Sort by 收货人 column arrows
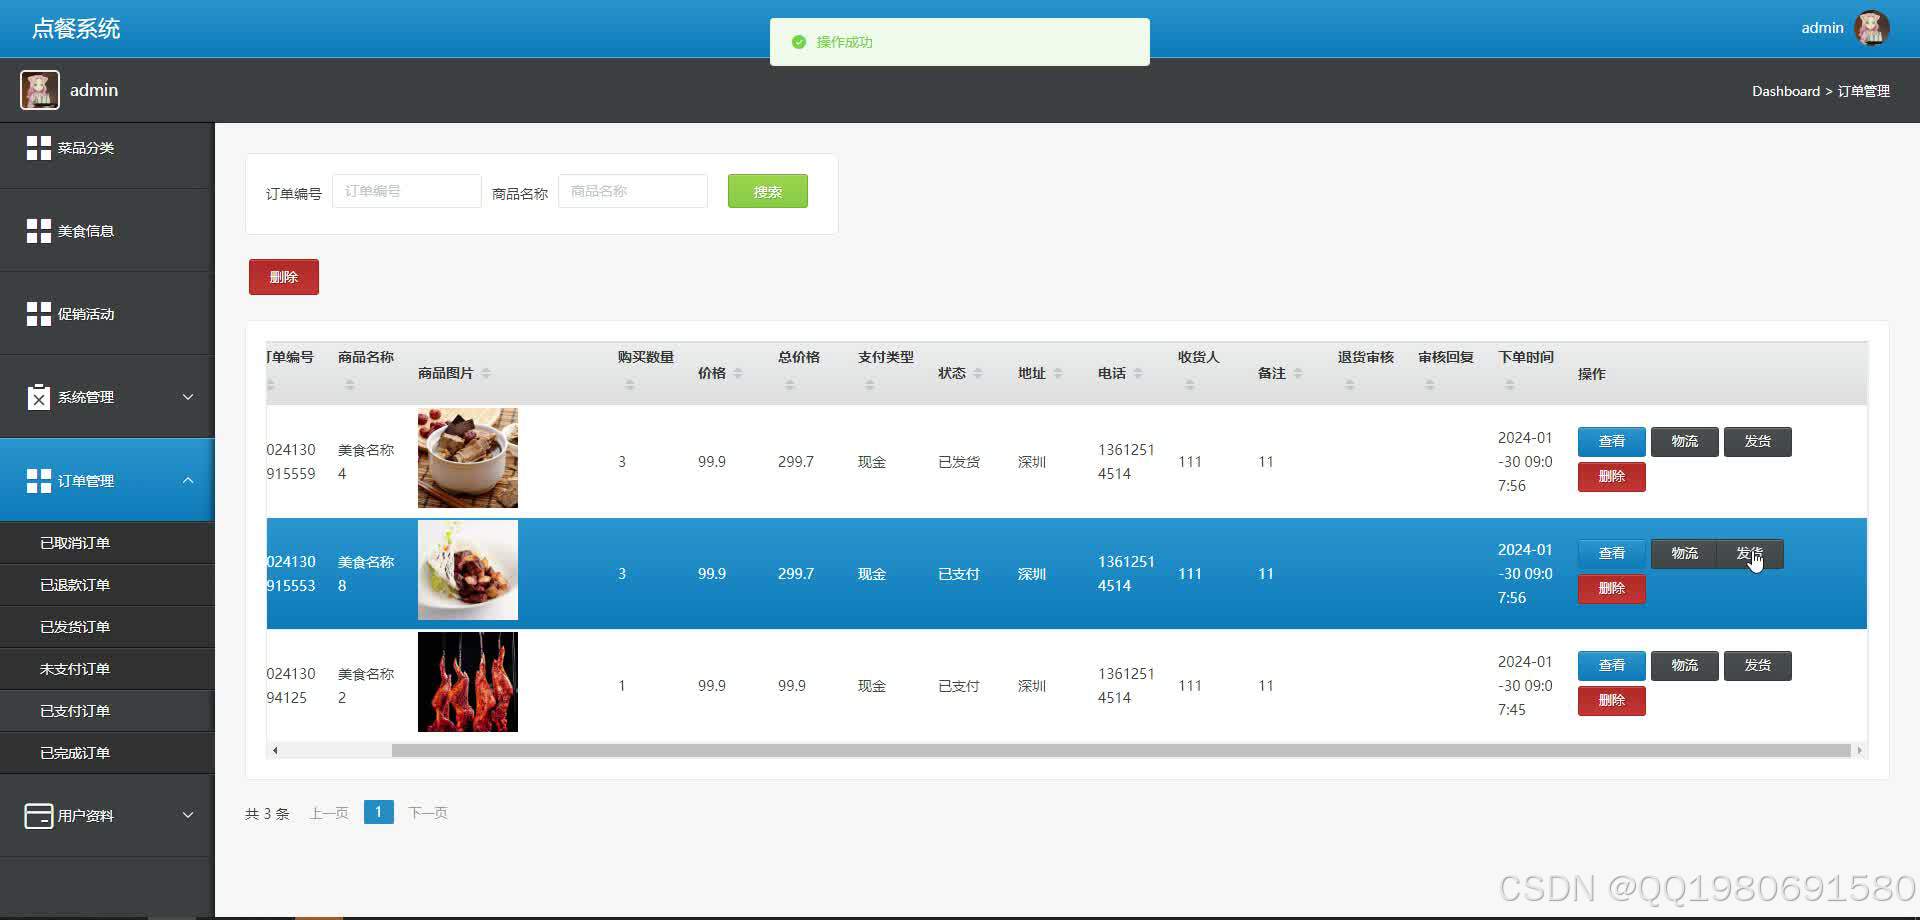Image resolution: width=1920 pixels, height=920 pixels. tap(1190, 385)
